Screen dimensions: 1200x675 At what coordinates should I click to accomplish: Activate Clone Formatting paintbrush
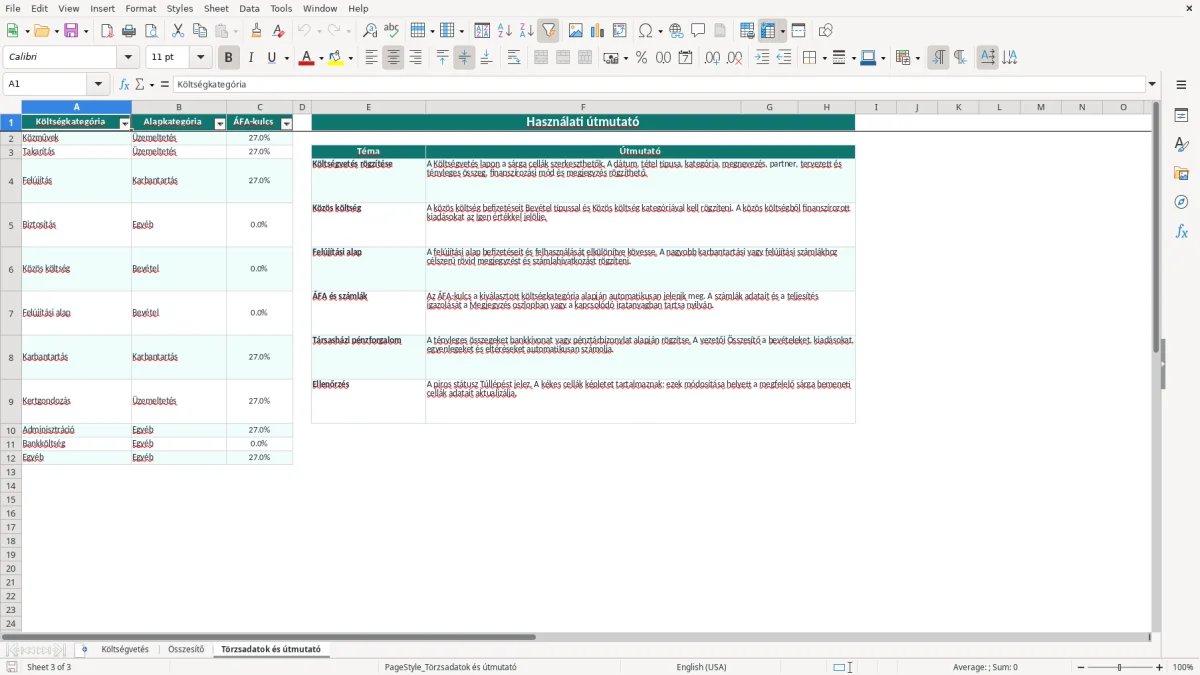pos(257,31)
